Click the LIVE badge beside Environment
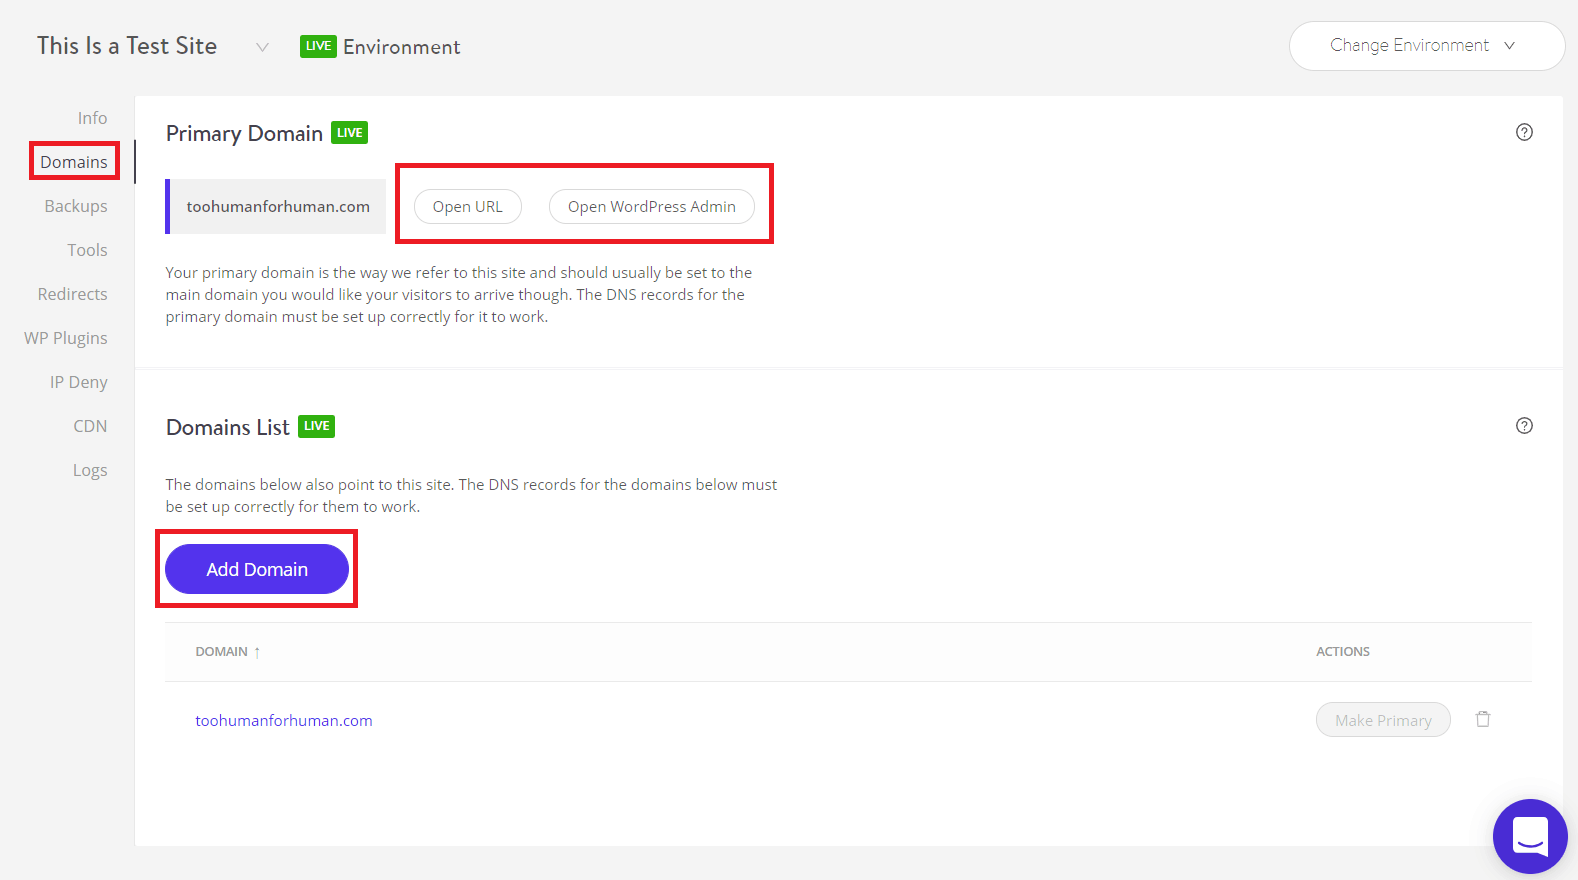Screen dimensions: 1578x880 pos(318,46)
